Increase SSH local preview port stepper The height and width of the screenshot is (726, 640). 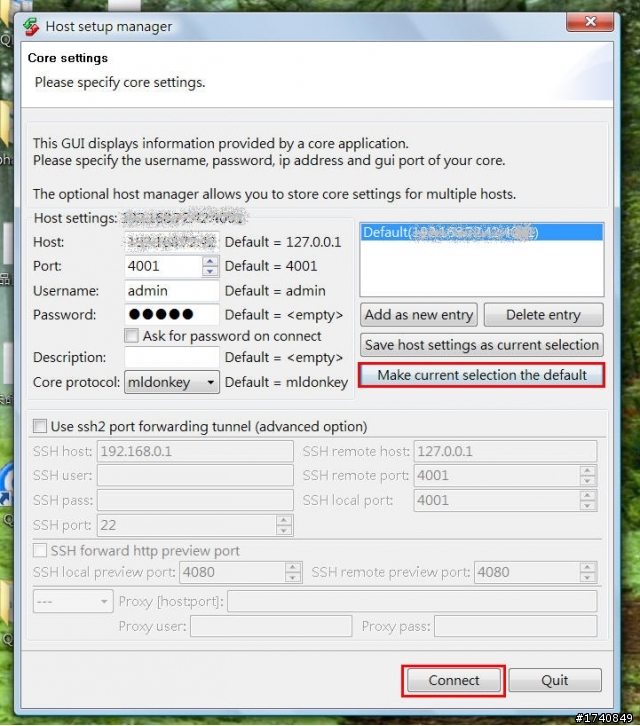point(292,567)
